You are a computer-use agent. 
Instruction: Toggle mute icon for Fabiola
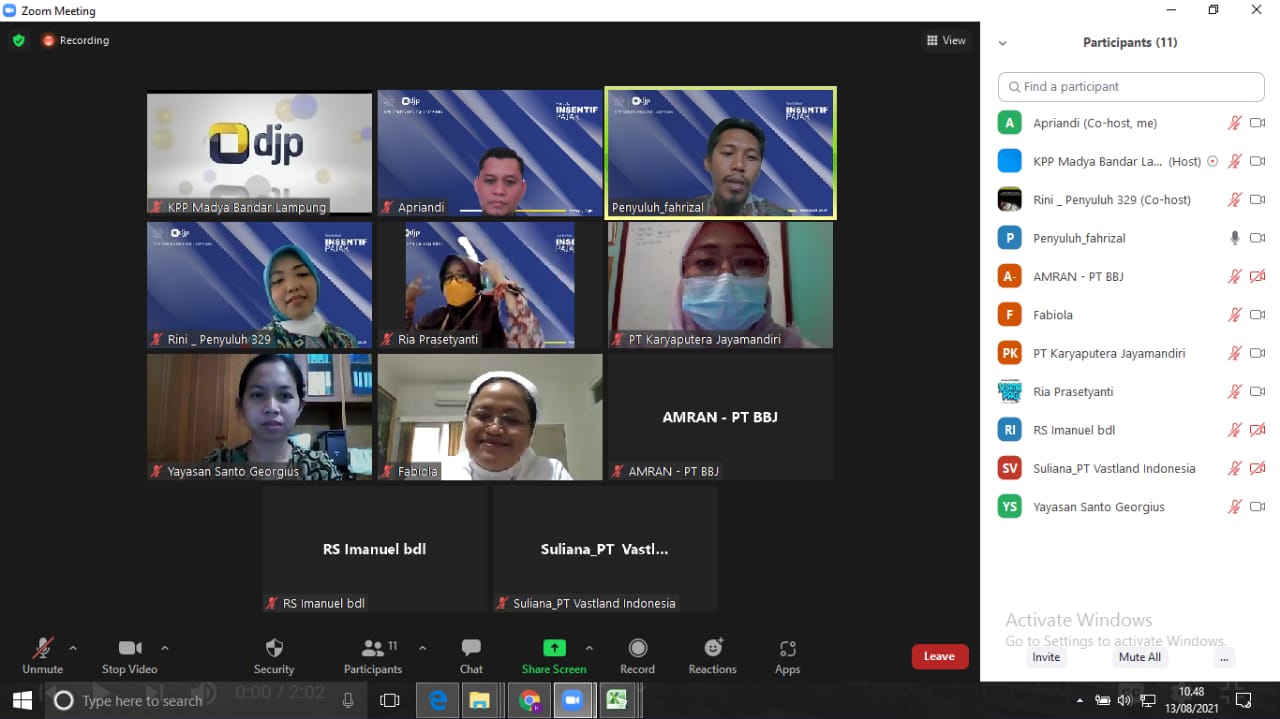point(1235,315)
